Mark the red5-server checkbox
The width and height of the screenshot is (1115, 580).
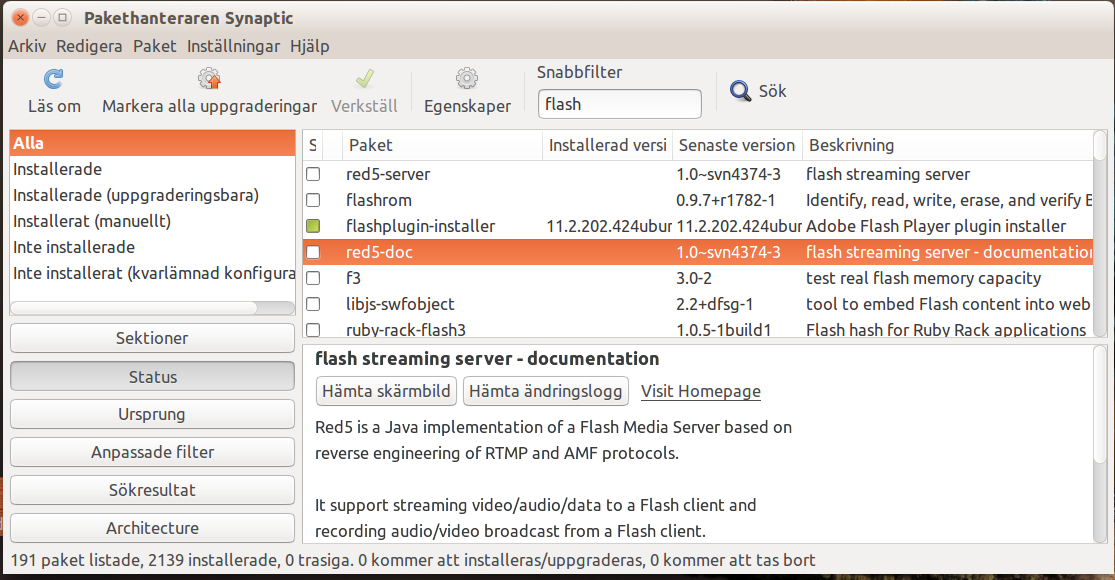tap(313, 174)
